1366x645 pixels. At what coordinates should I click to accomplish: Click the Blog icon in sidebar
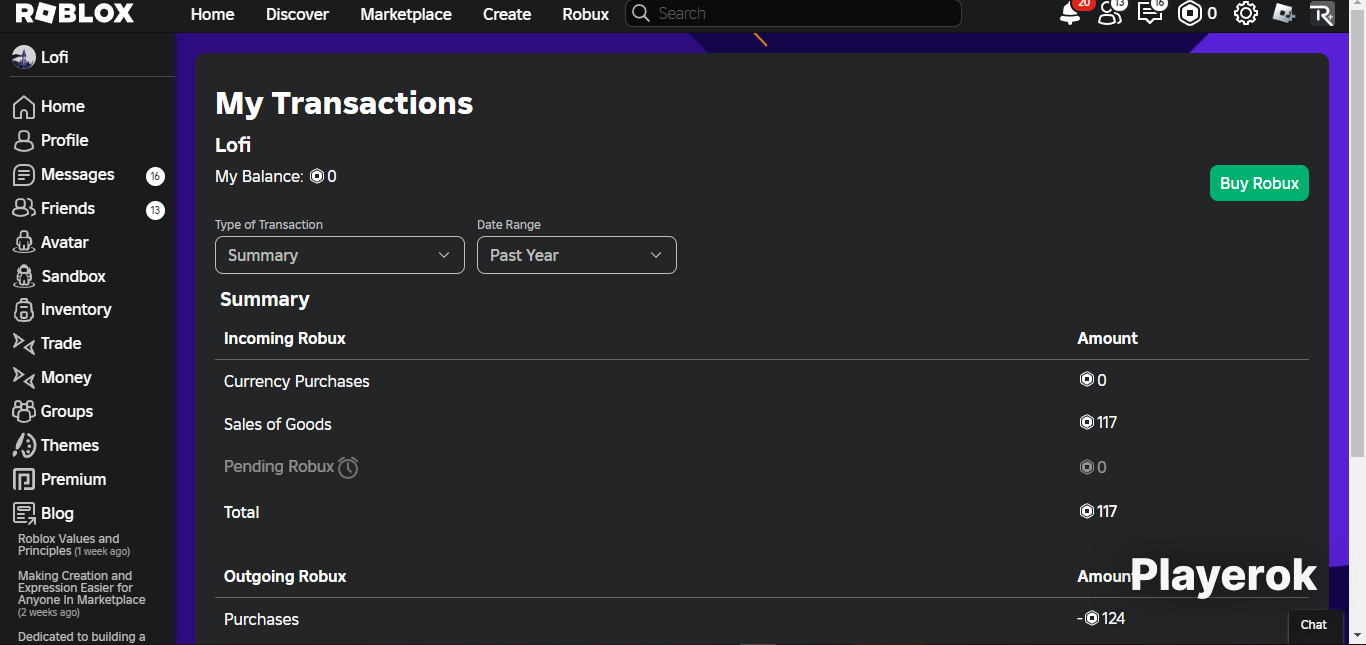(23, 513)
